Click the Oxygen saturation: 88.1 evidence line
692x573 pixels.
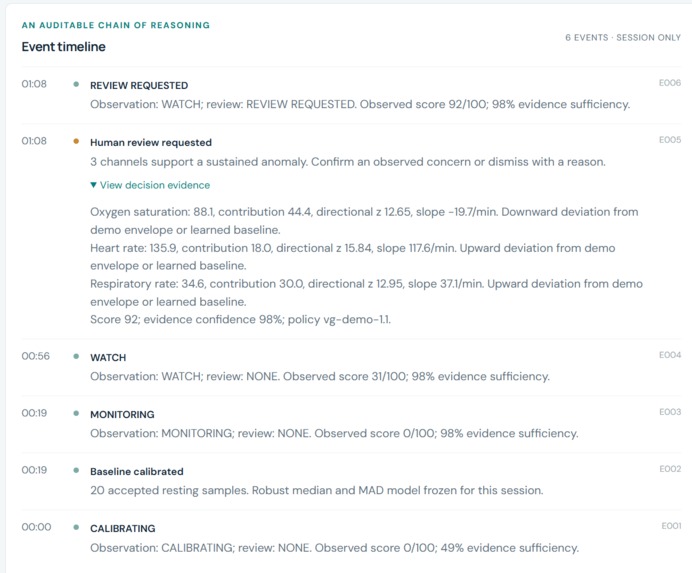364,221
